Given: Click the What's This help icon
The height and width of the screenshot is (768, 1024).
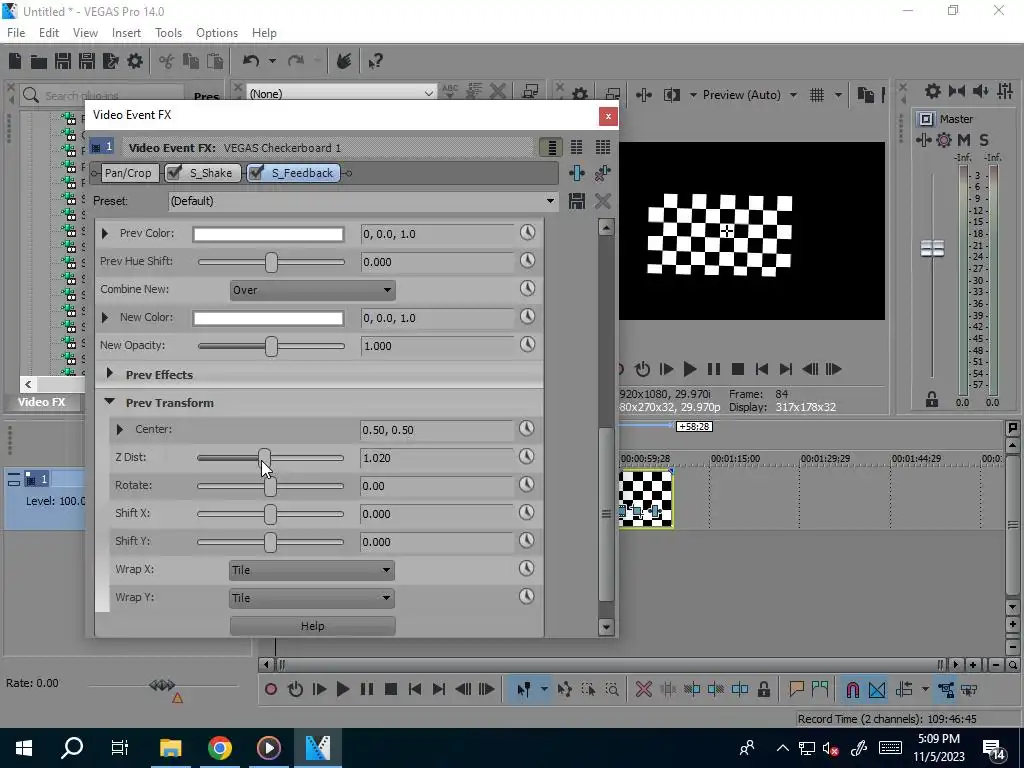Looking at the screenshot, I should (x=375, y=61).
